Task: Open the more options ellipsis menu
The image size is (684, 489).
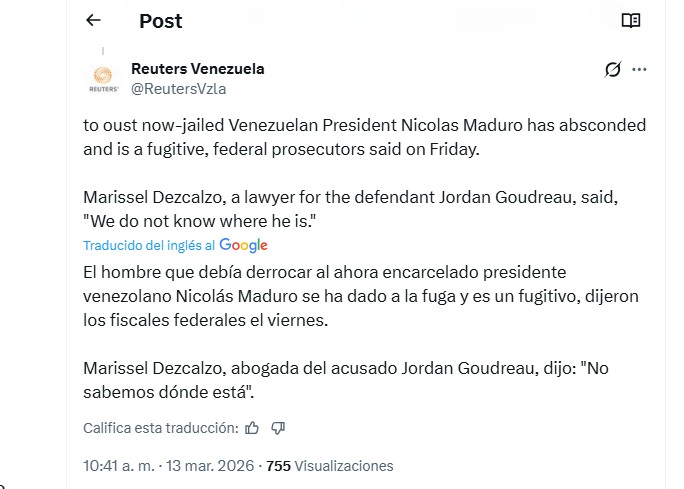Action: click(640, 69)
